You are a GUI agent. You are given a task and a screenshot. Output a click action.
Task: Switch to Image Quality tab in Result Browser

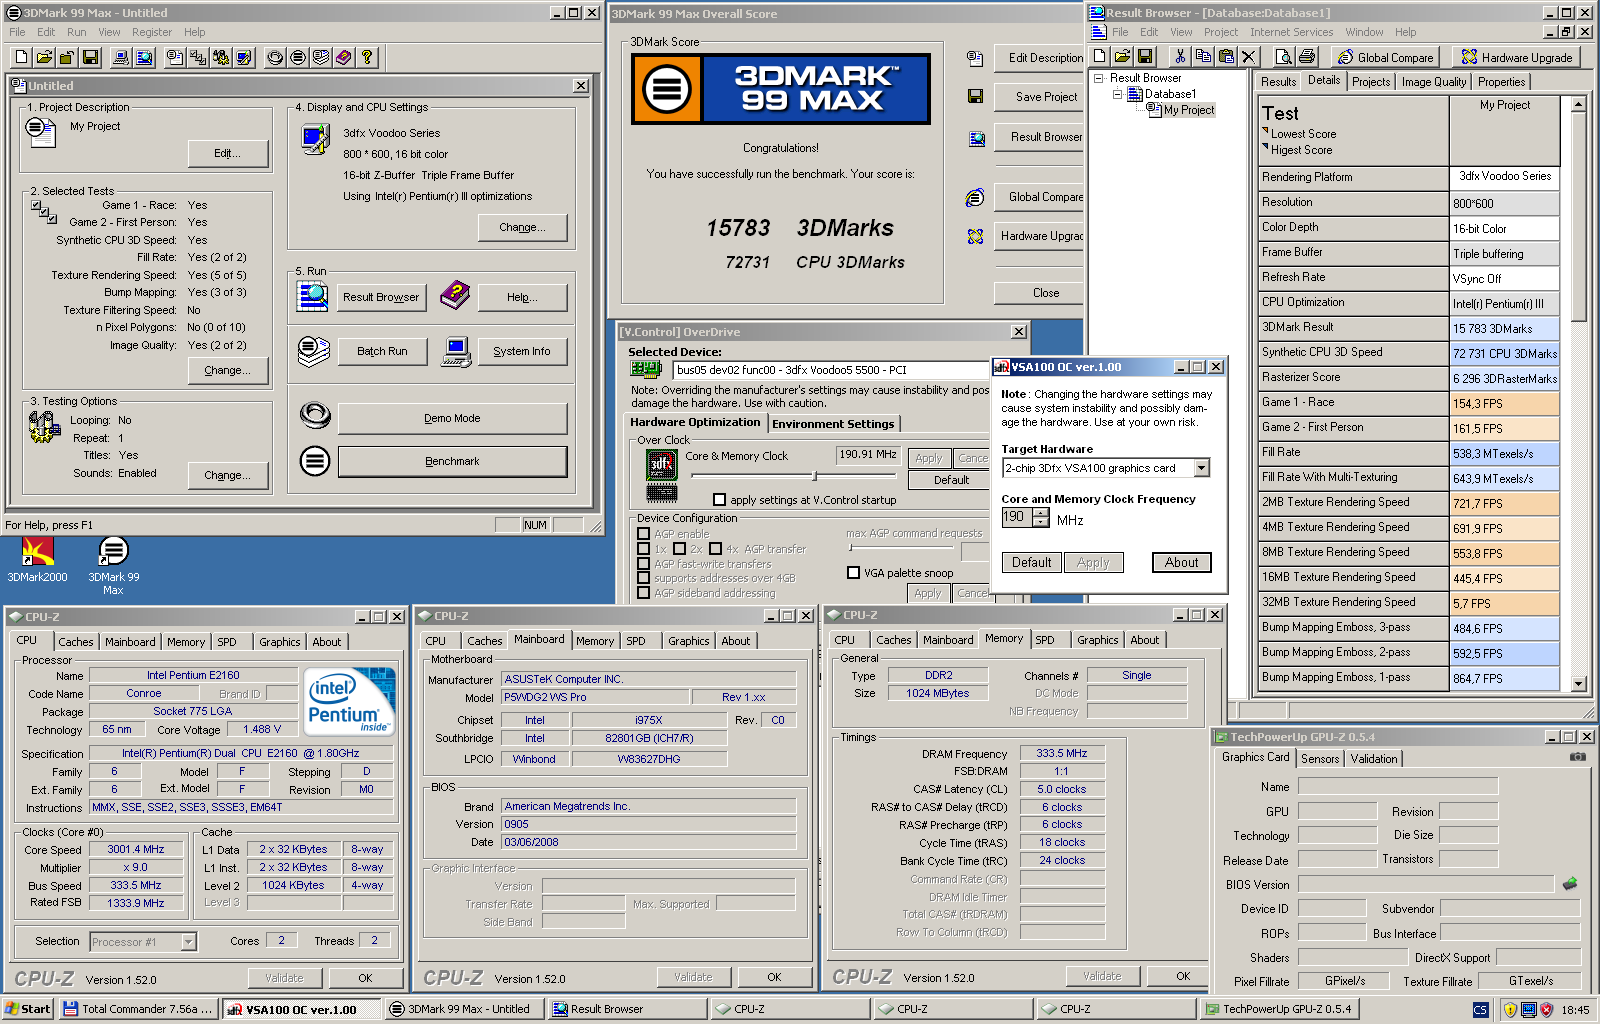point(1433,82)
